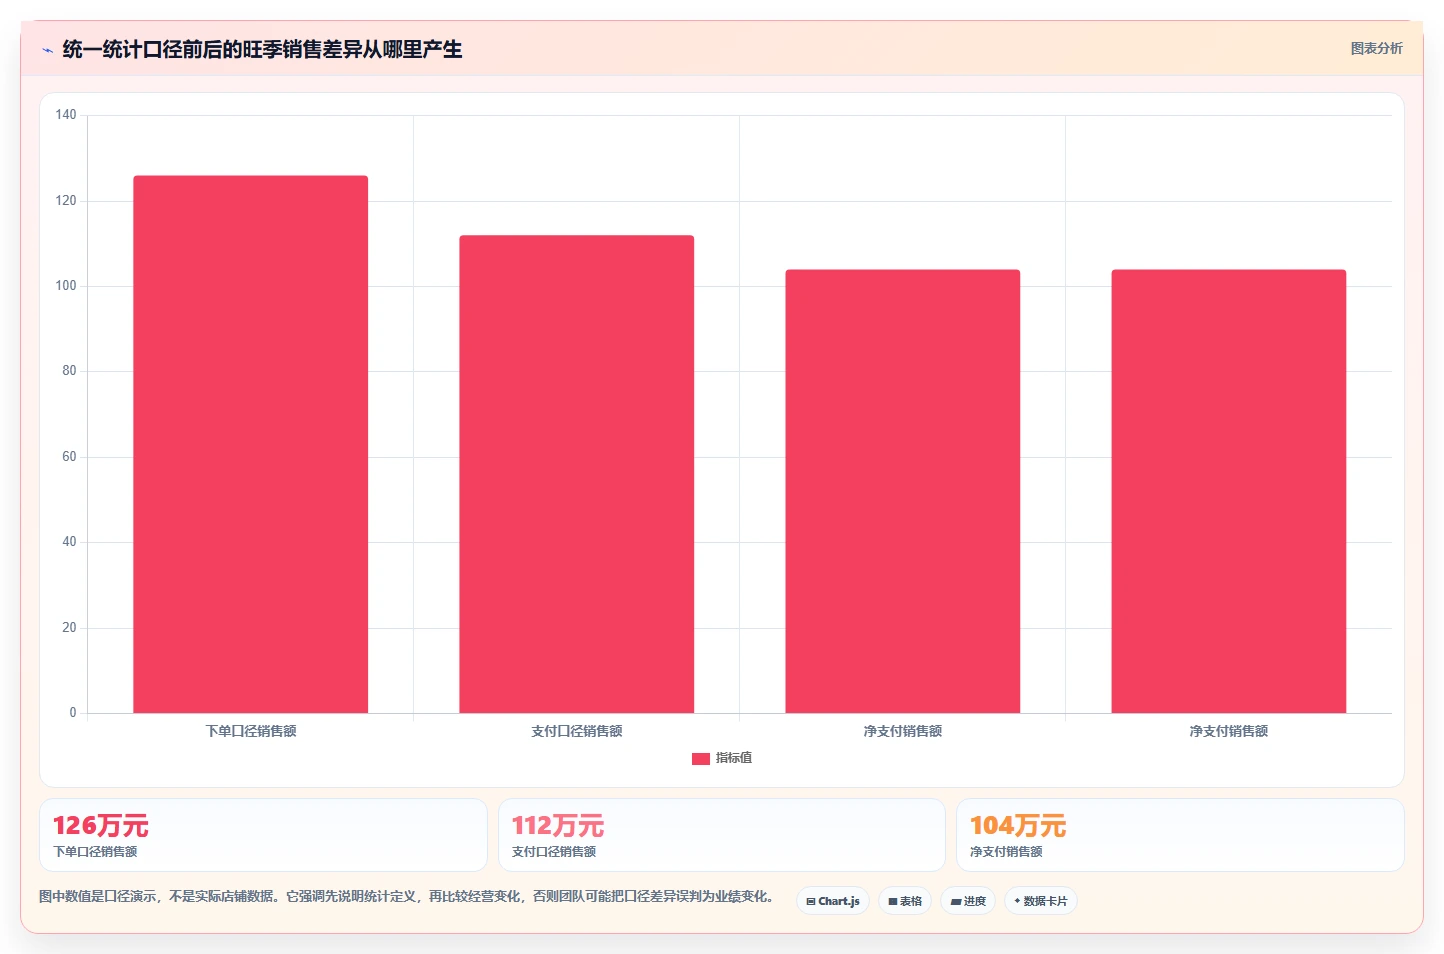Click the y-axis value 60

(69, 457)
